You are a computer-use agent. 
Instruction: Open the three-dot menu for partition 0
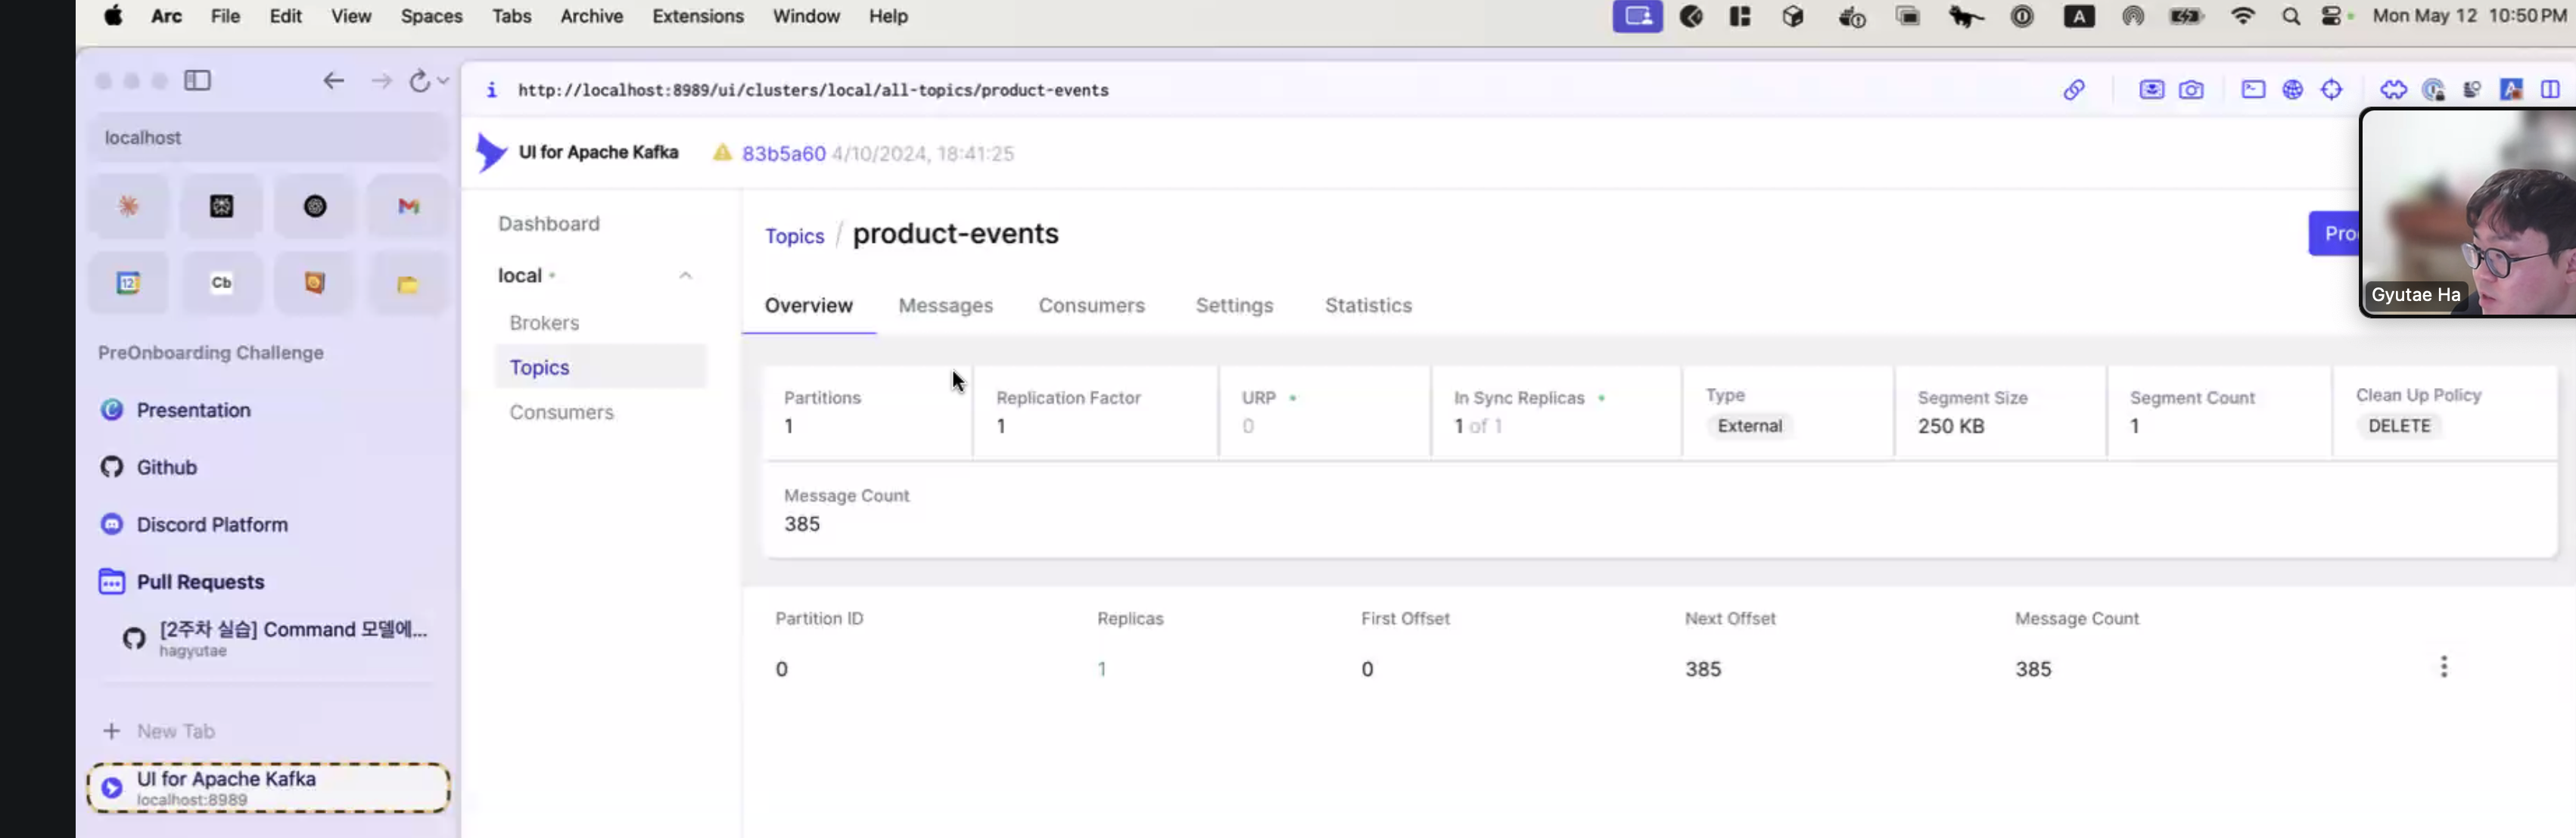2443,666
